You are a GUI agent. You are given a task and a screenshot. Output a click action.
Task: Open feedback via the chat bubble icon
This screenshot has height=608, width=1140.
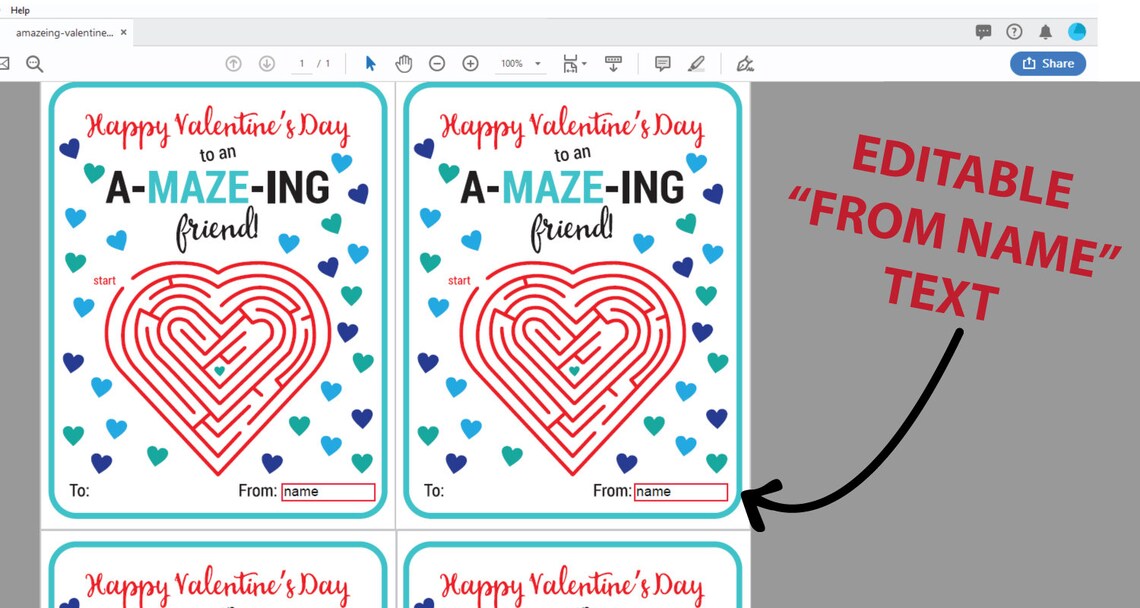point(983,31)
